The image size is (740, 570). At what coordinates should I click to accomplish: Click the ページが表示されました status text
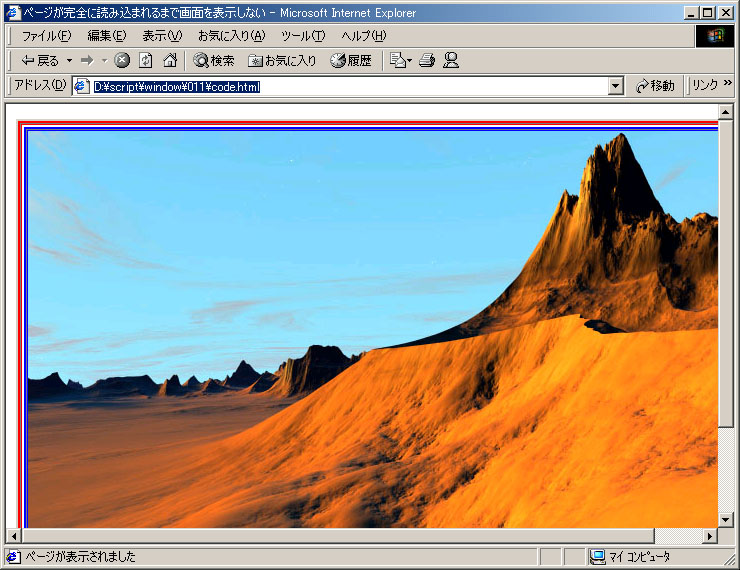(80, 557)
